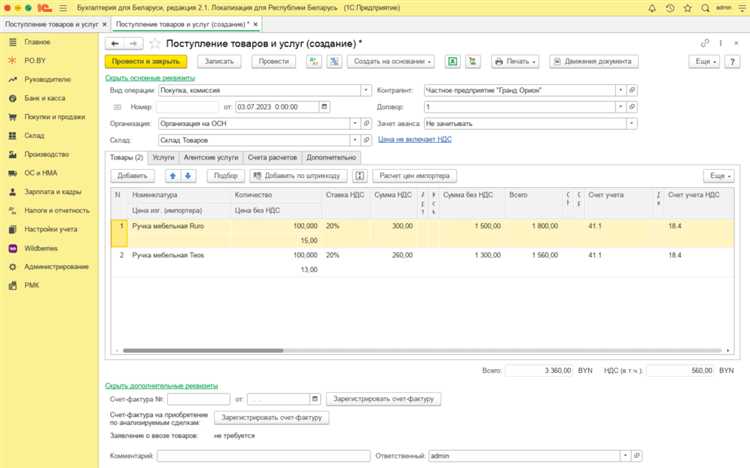Open the Excel export green icon

(x=452, y=61)
